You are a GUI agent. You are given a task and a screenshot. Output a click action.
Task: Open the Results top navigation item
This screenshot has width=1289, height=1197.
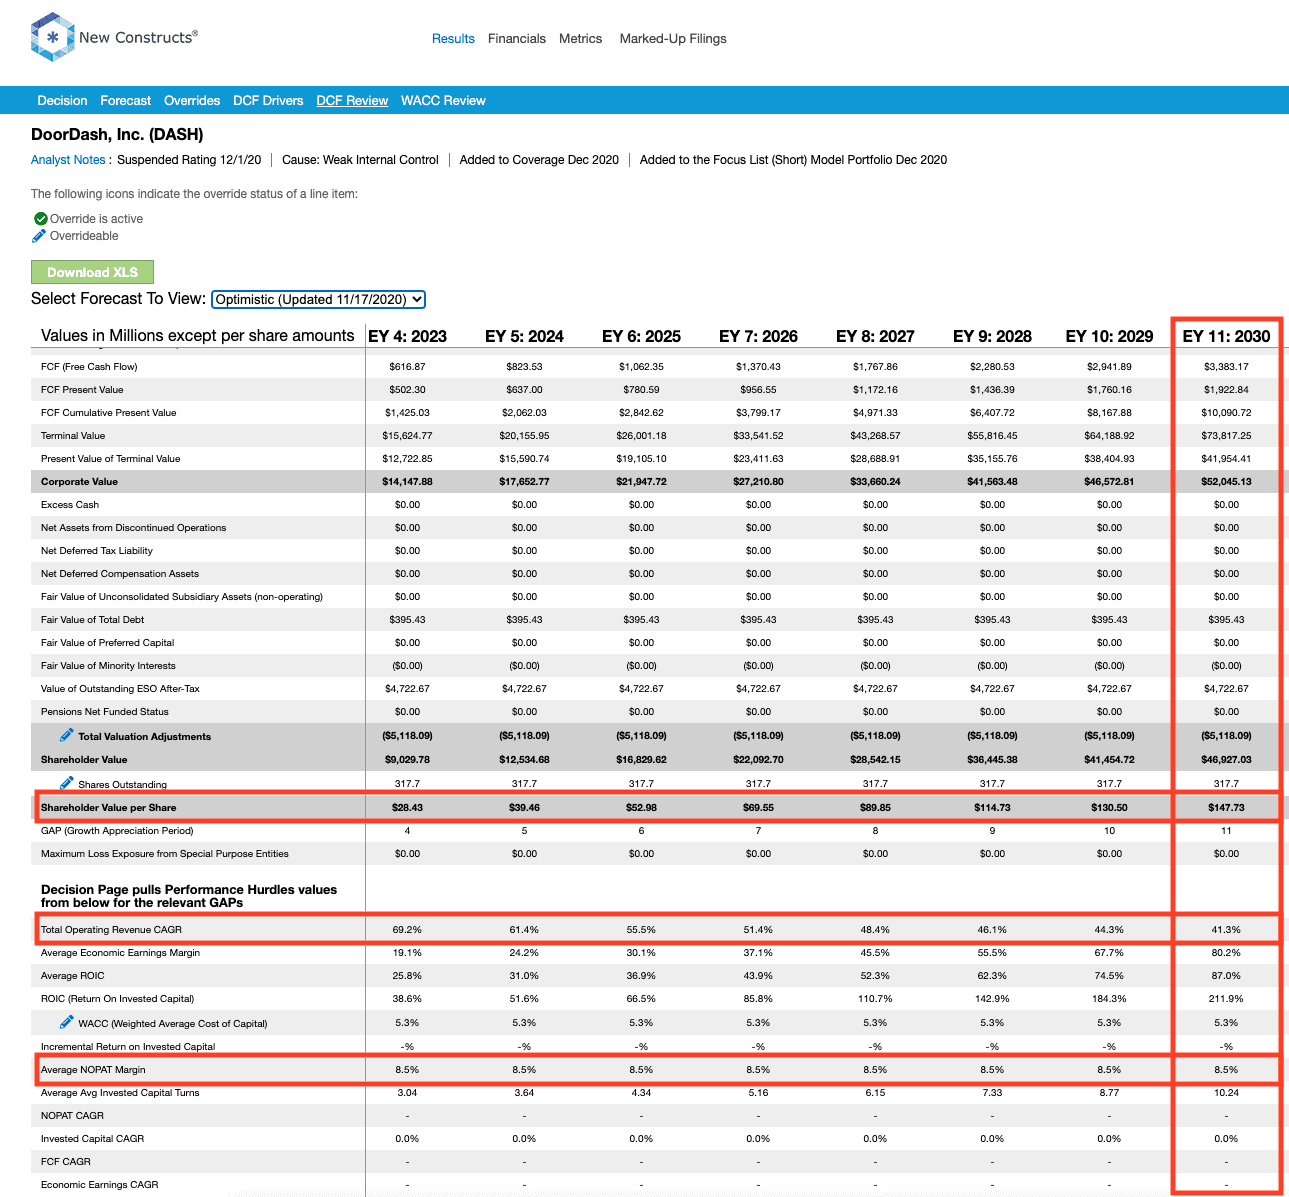point(453,39)
